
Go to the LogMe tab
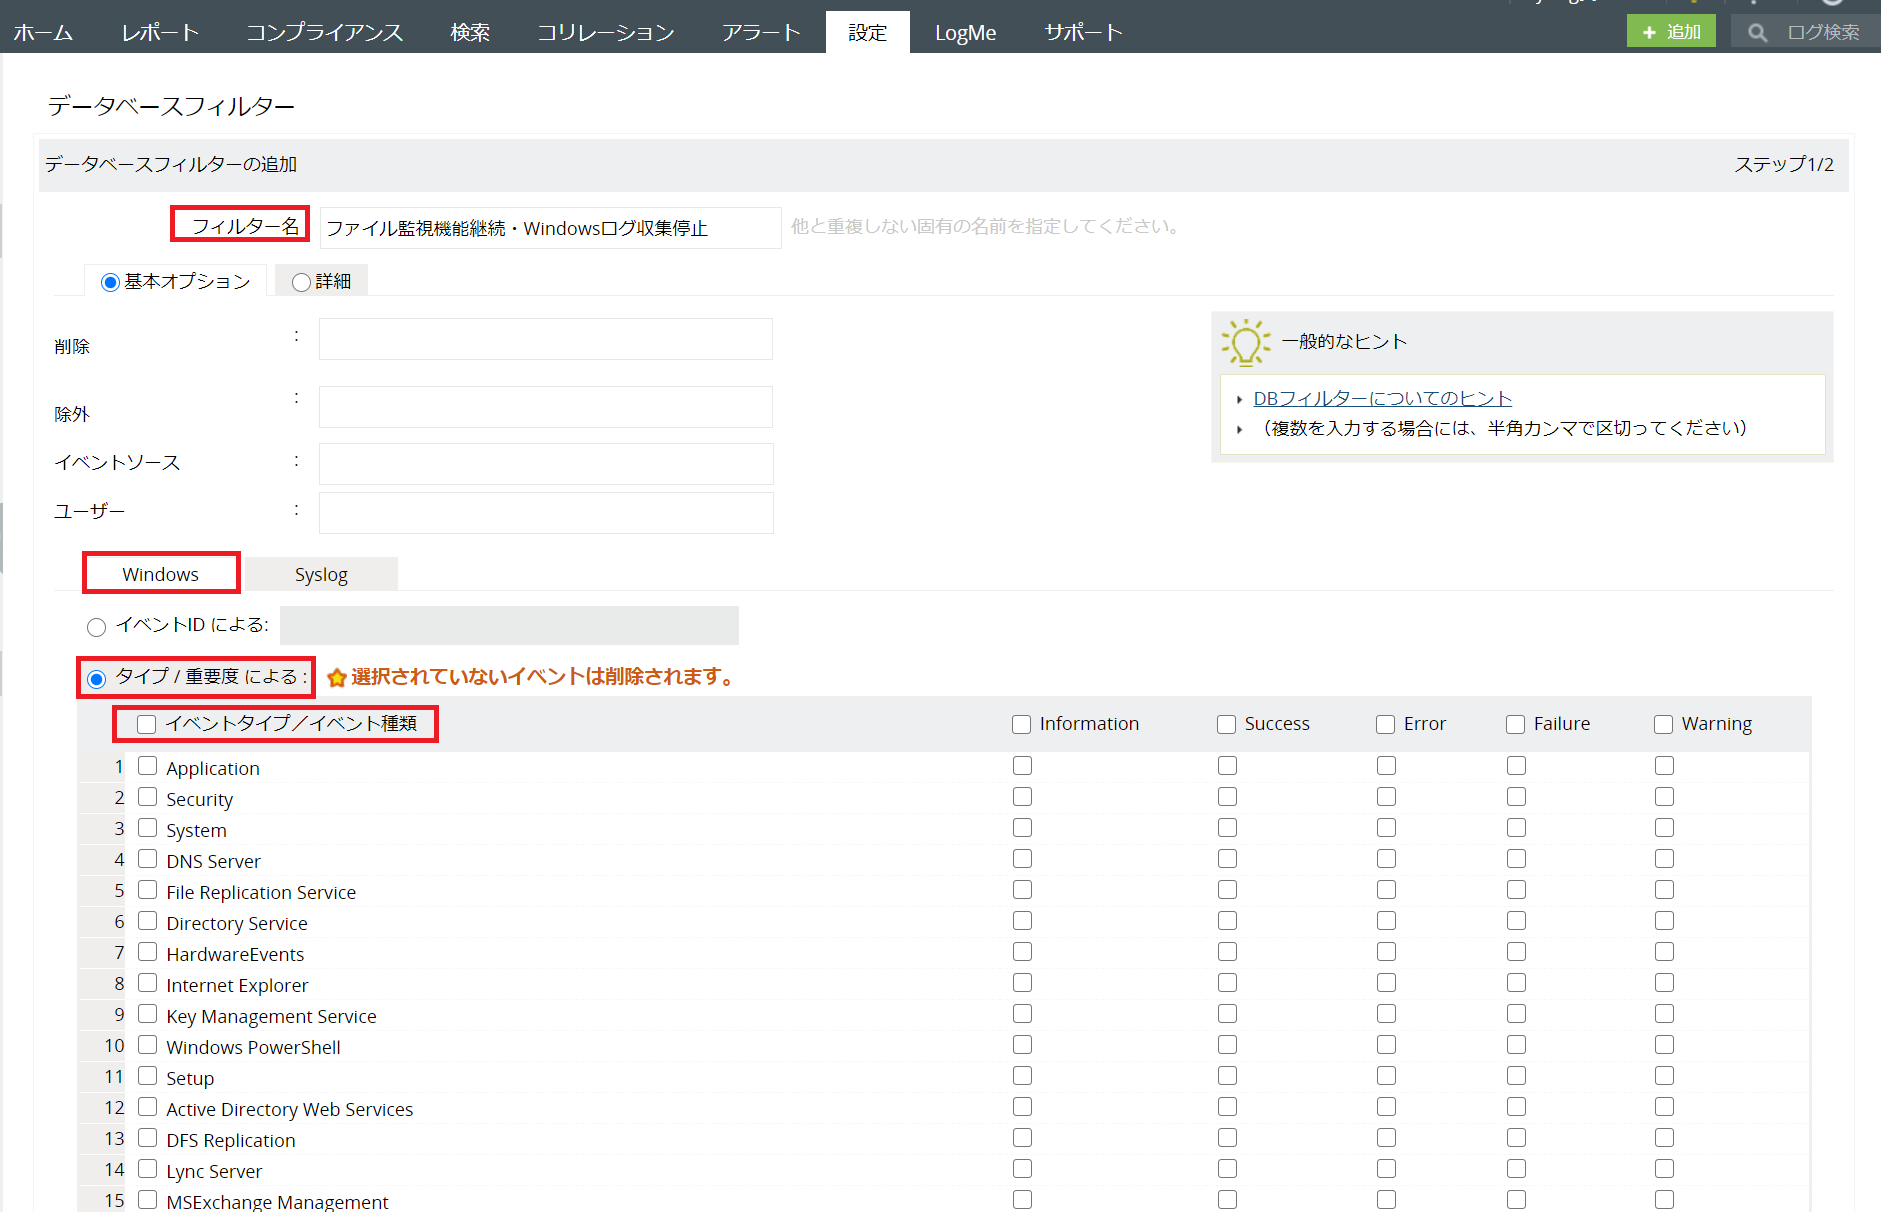click(x=965, y=33)
